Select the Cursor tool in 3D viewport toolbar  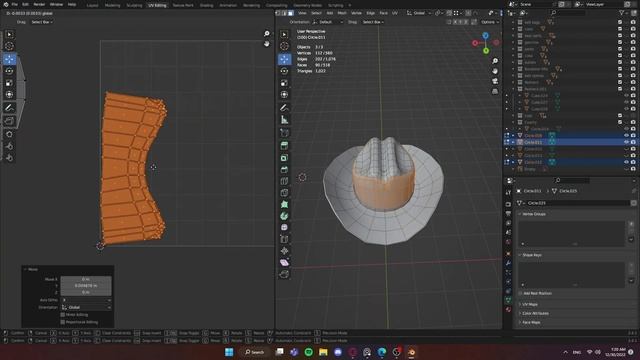click(284, 46)
